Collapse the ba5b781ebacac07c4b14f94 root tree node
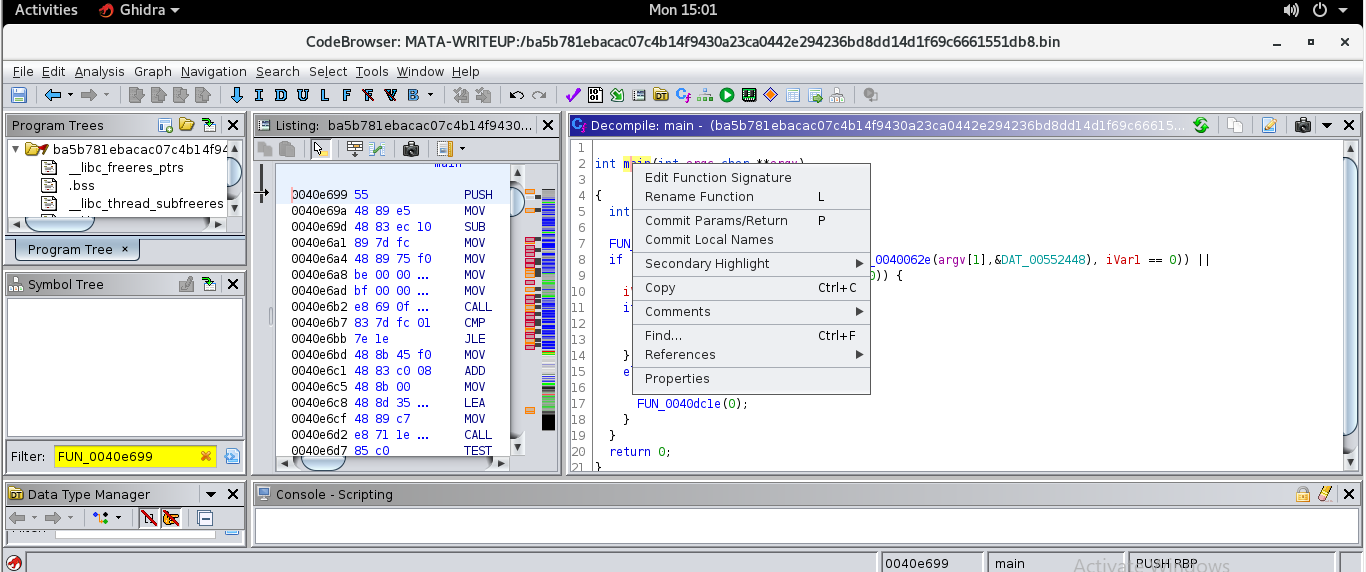Viewport: 1366px width, 572px height. (x=16, y=149)
